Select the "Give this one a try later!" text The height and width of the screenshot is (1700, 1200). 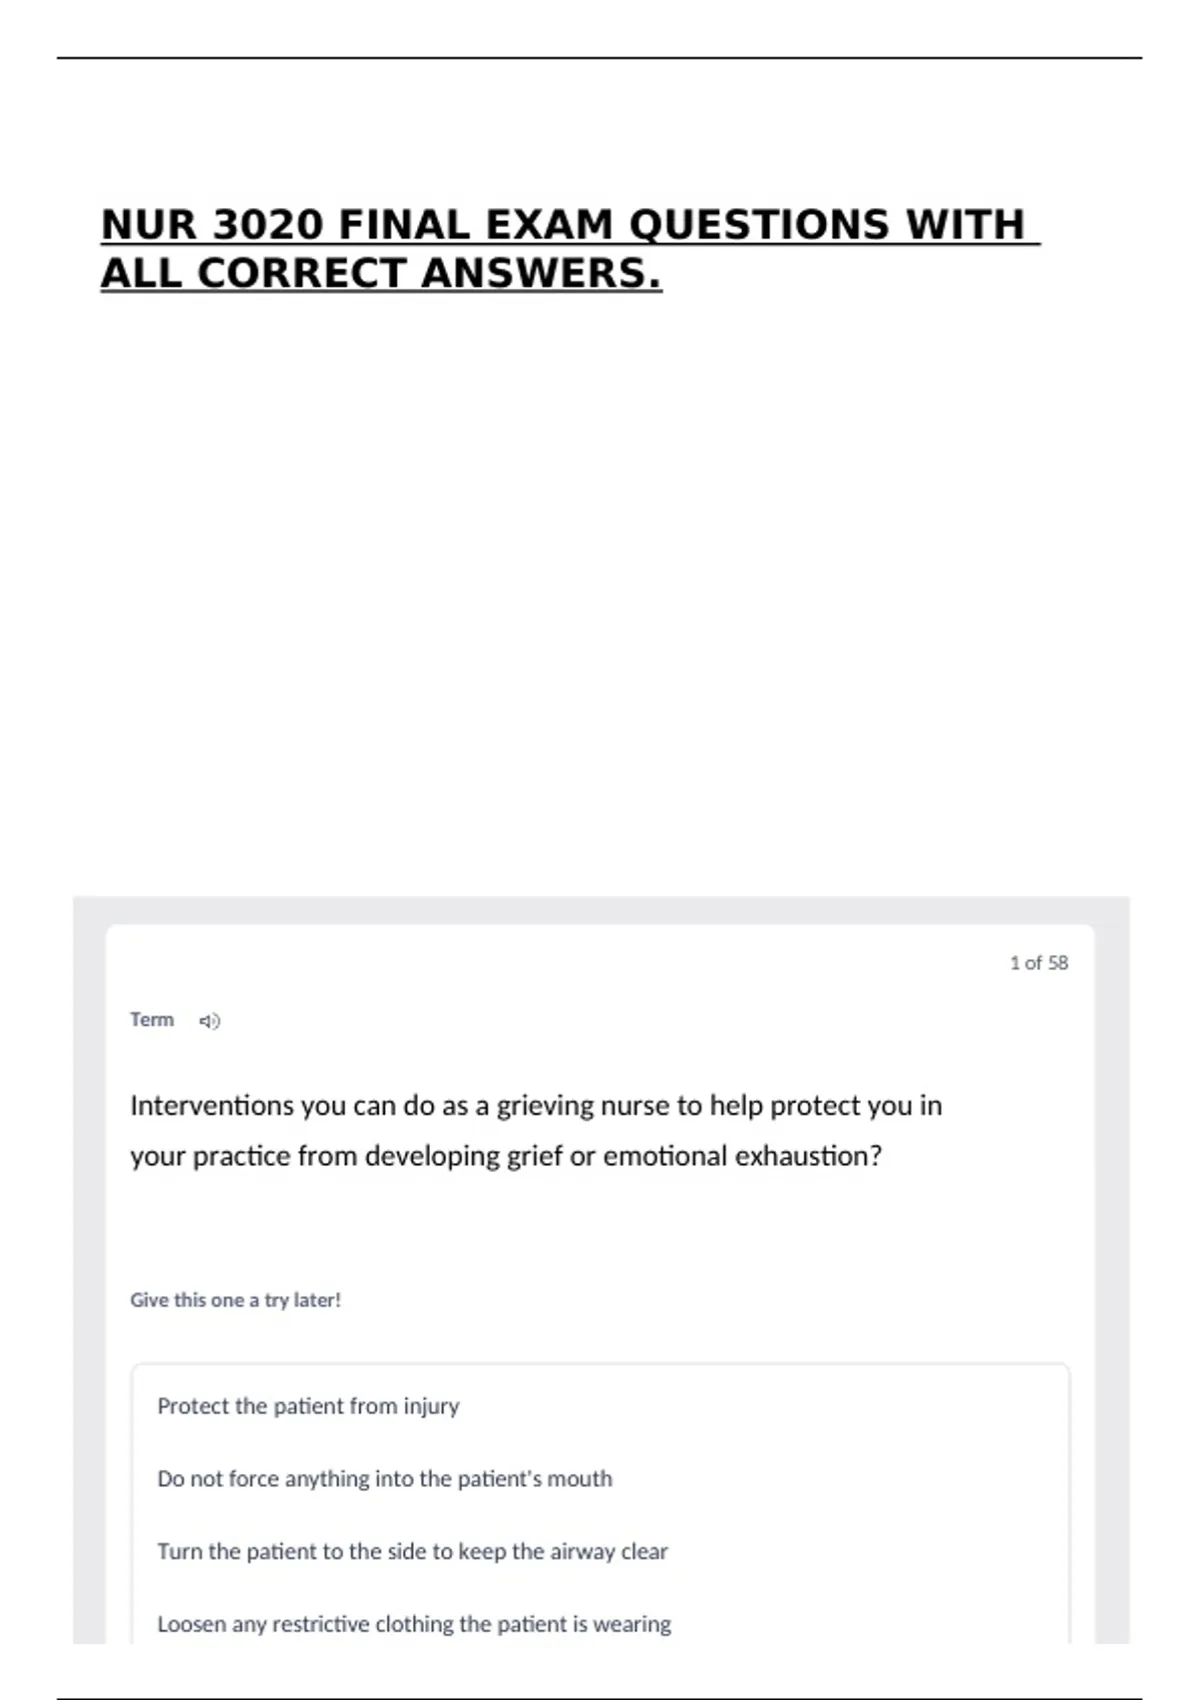[235, 1300]
